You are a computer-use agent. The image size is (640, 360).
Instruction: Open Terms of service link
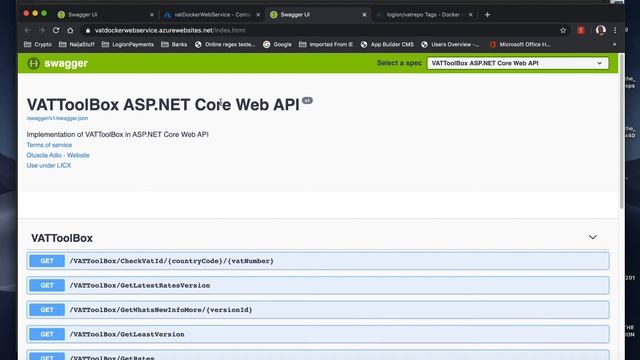(49, 145)
